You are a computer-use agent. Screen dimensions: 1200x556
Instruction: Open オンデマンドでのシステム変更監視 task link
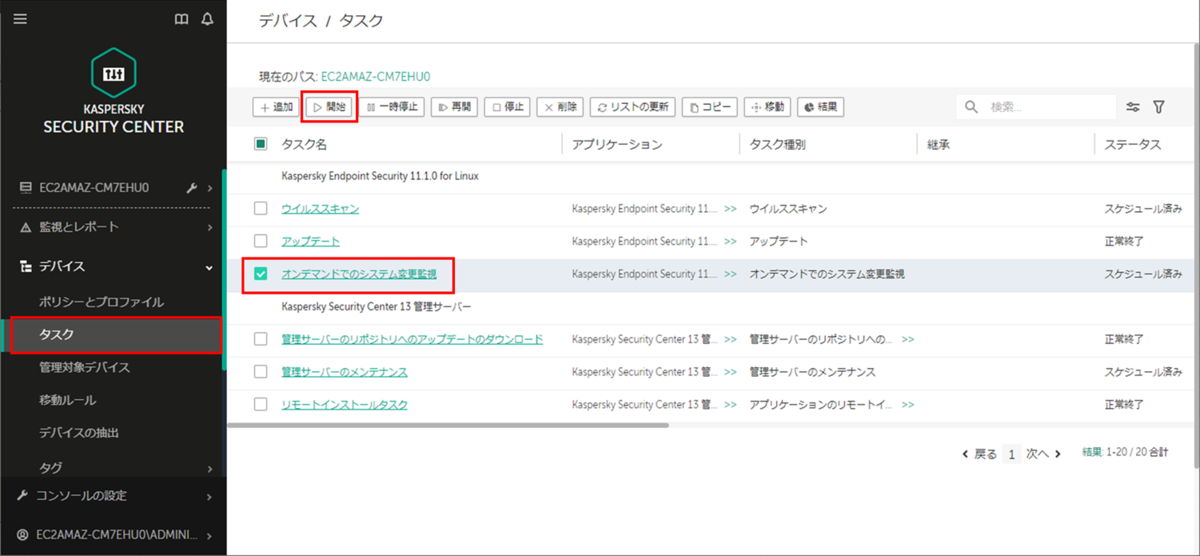pos(359,274)
